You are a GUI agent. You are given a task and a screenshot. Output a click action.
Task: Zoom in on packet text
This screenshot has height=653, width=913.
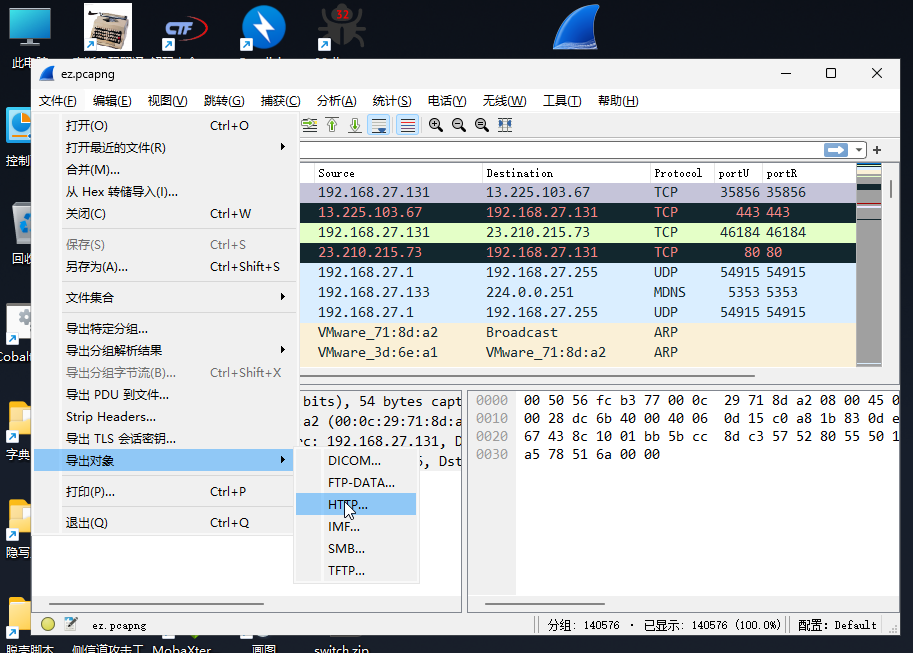[436, 125]
